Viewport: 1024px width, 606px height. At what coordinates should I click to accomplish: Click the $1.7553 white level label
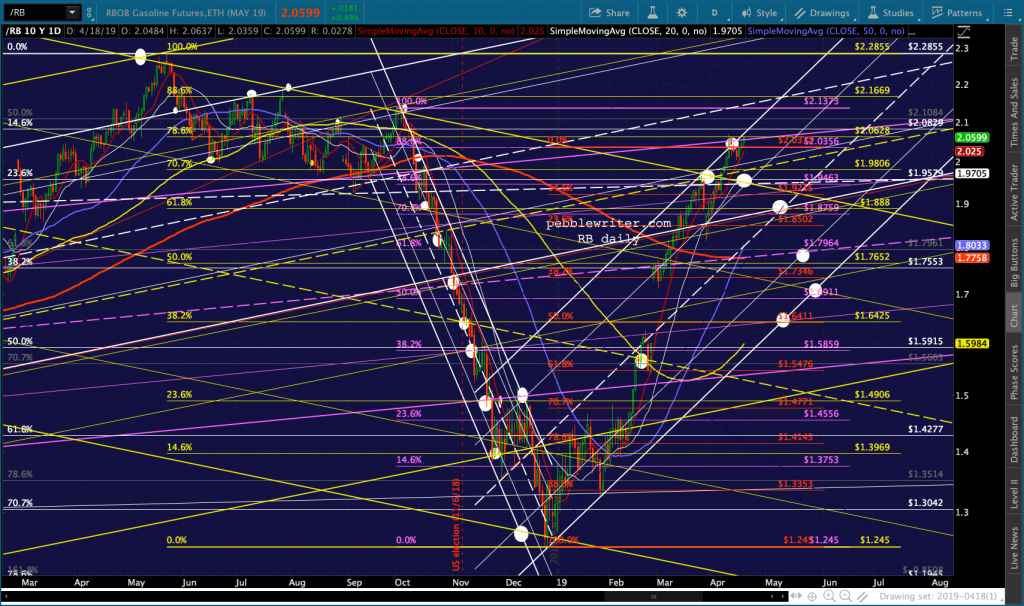tap(925, 261)
